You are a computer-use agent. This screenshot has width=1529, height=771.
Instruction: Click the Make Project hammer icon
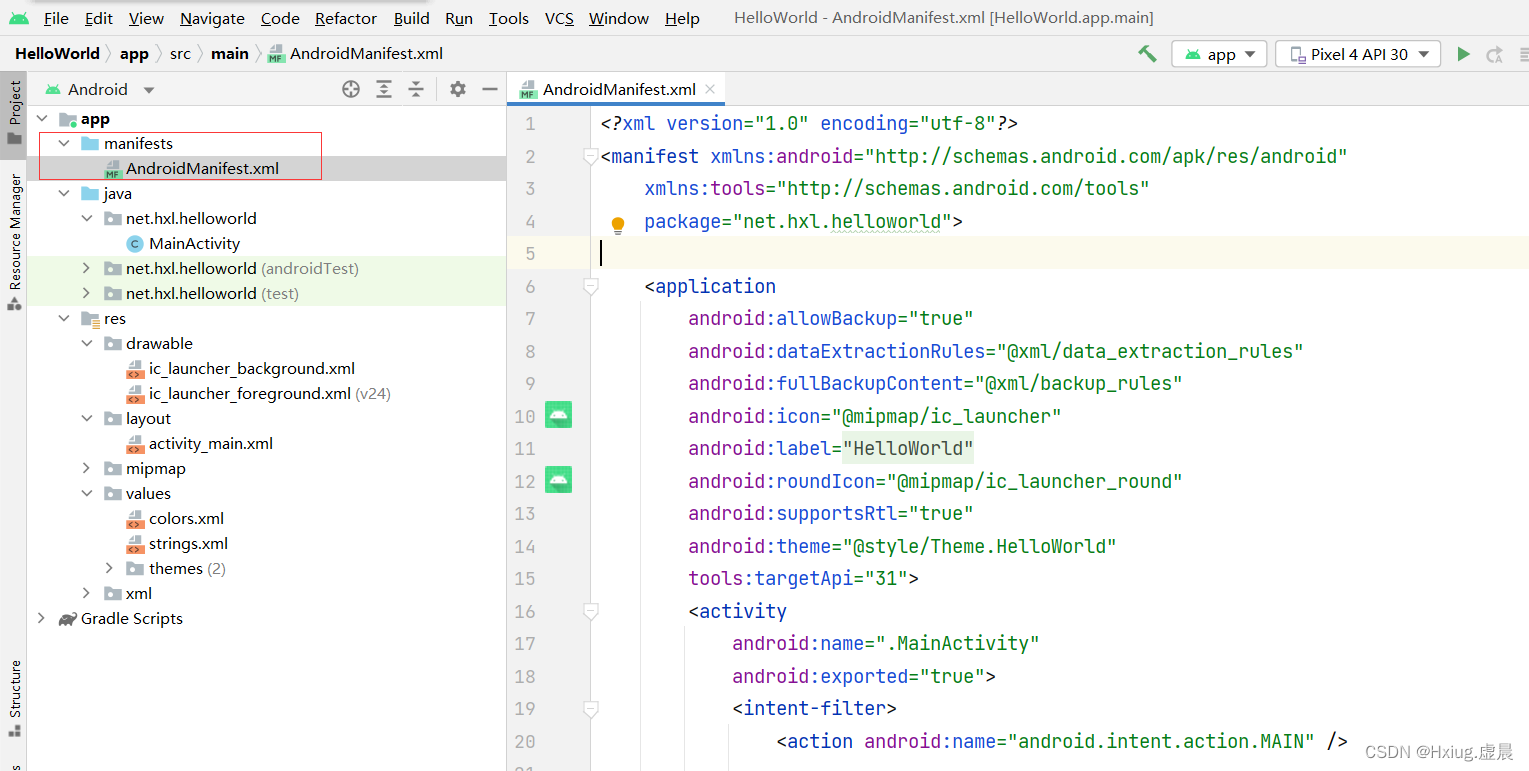pos(1147,54)
